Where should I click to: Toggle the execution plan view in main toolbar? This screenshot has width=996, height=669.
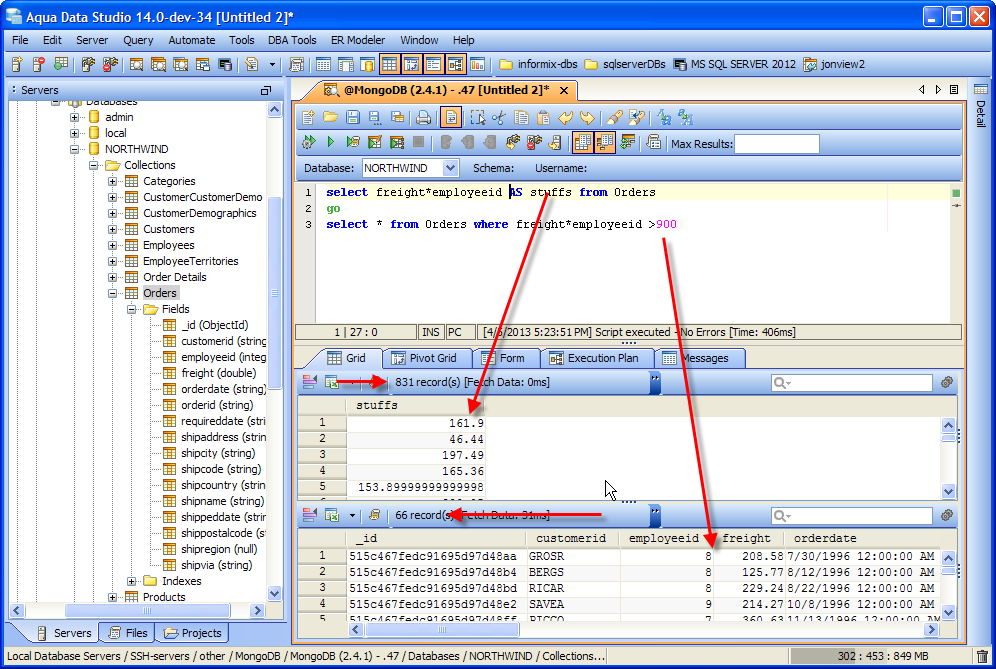[x=455, y=64]
